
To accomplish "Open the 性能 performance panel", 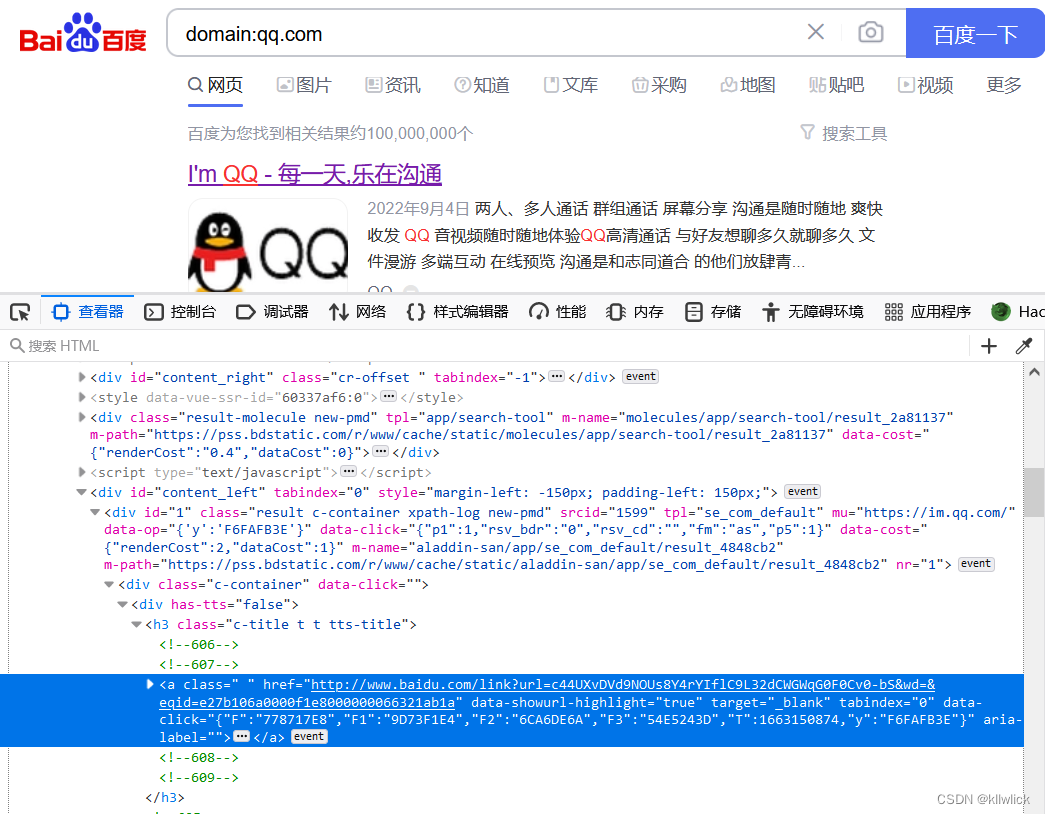I will coord(557,312).
